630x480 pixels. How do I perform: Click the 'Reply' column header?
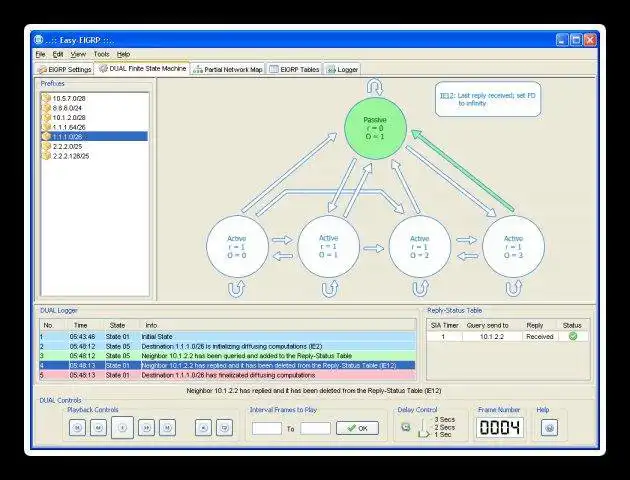[535, 325]
